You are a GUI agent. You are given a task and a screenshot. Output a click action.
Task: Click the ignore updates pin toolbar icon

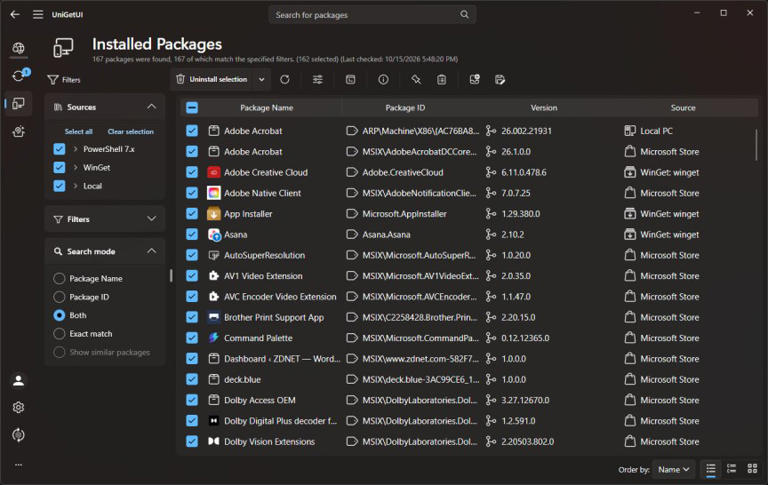(x=416, y=79)
